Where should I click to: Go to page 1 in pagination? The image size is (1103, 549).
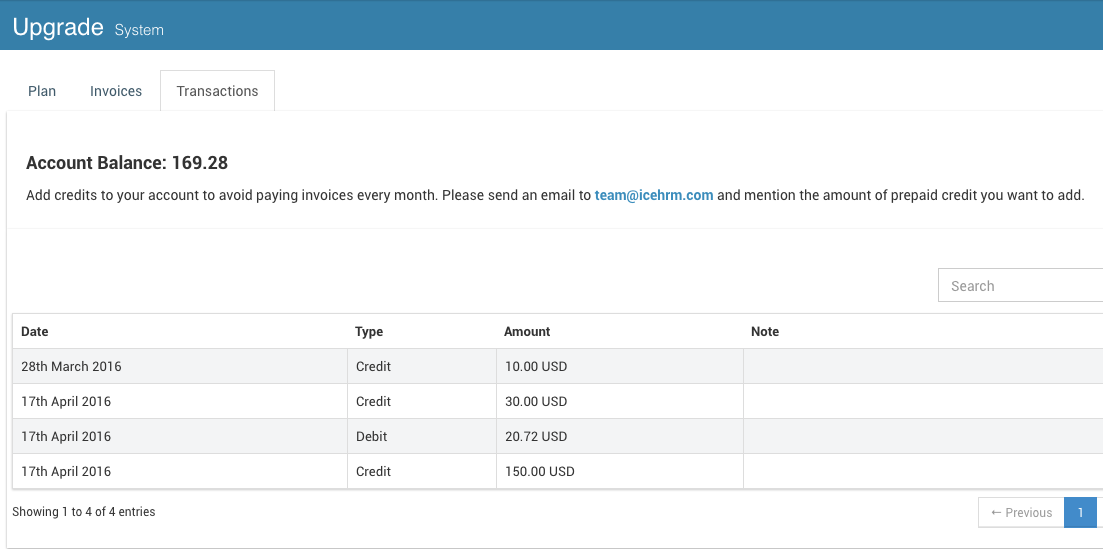(x=1080, y=512)
